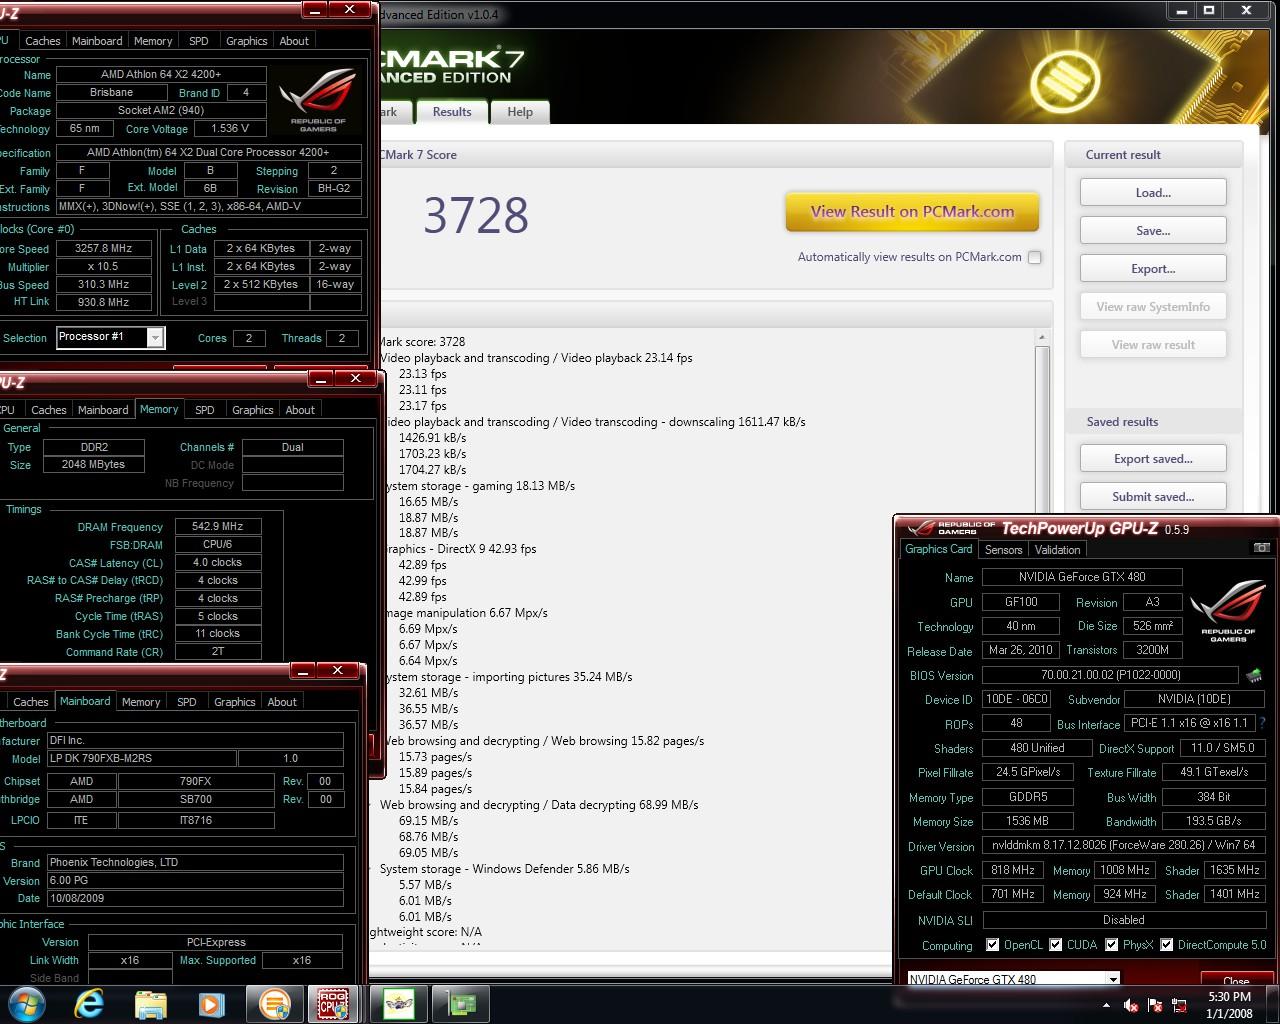Switch to the orange PCMark taskbar icon
Screen dimensions: 1280x1024
pos(274,1003)
